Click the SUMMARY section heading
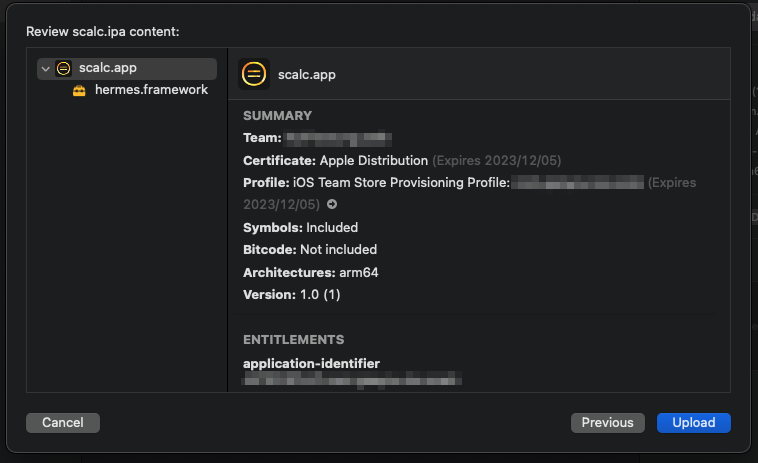The image size is (758, 463). 277,116
